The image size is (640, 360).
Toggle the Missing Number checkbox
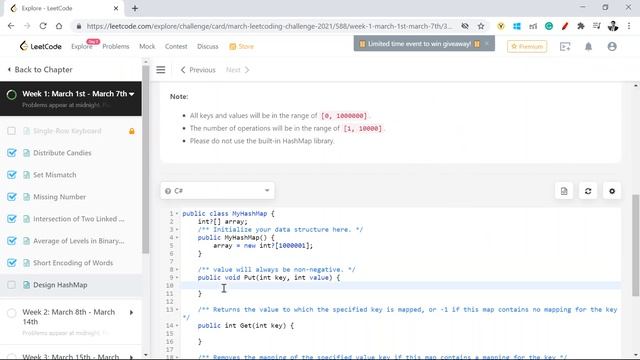point(11,197)
